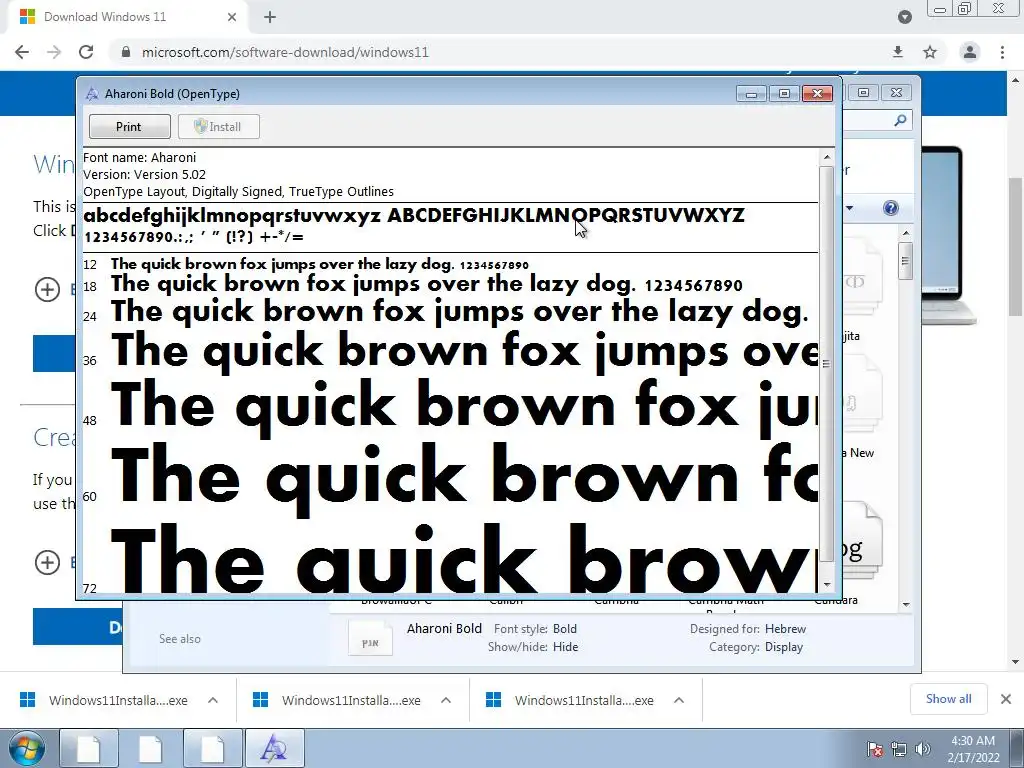Click the See also text in Fonts window
Image resolution: width=1024 pixels, height=768 pixels.
pyautogui.click(x=180, y=639)
